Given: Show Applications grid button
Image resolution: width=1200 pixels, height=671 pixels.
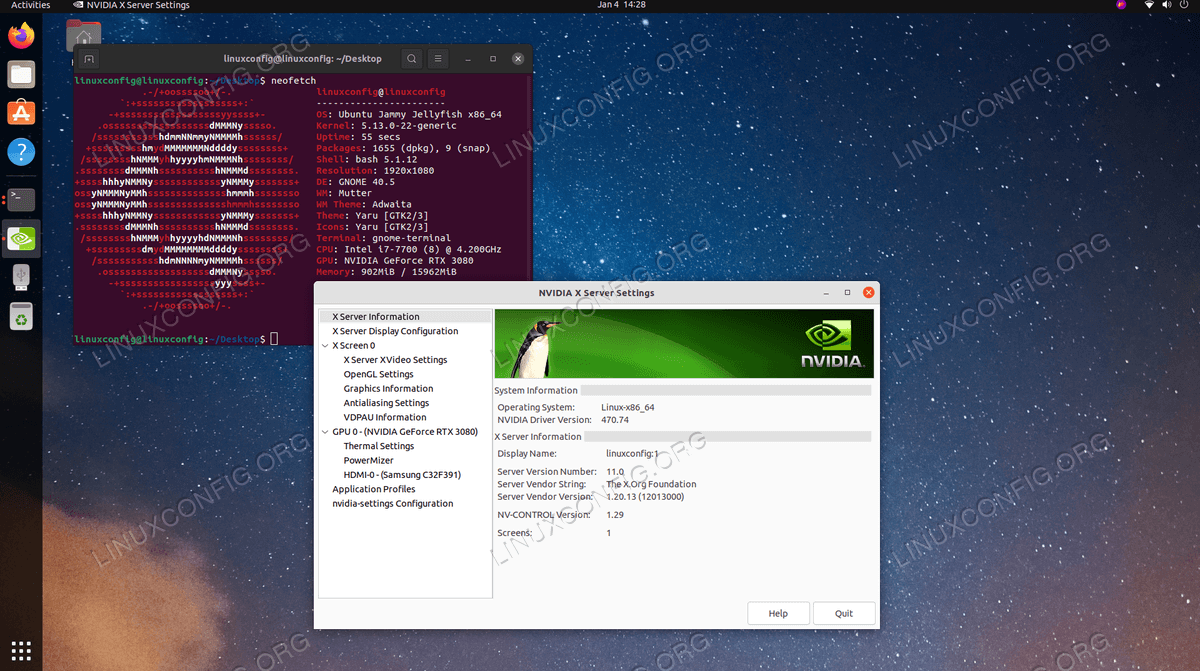Looking at the screenshot, I should pyautogui.click(x=21, y=650).
